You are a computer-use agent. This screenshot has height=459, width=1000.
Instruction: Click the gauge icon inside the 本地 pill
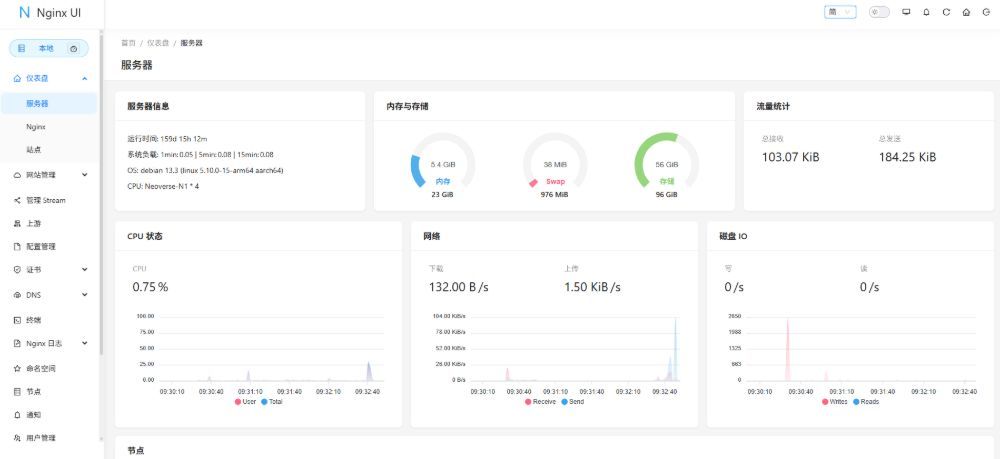coord(73,48)
